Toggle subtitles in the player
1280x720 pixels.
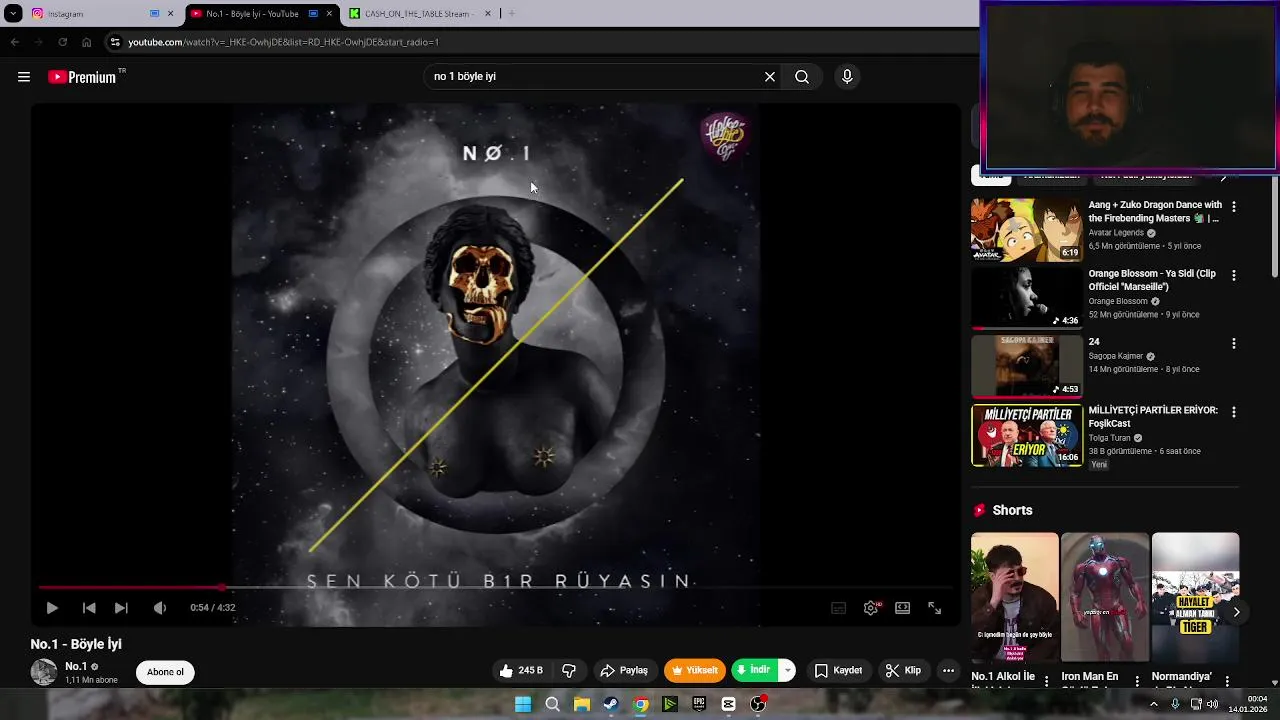[x=839, y=608]
